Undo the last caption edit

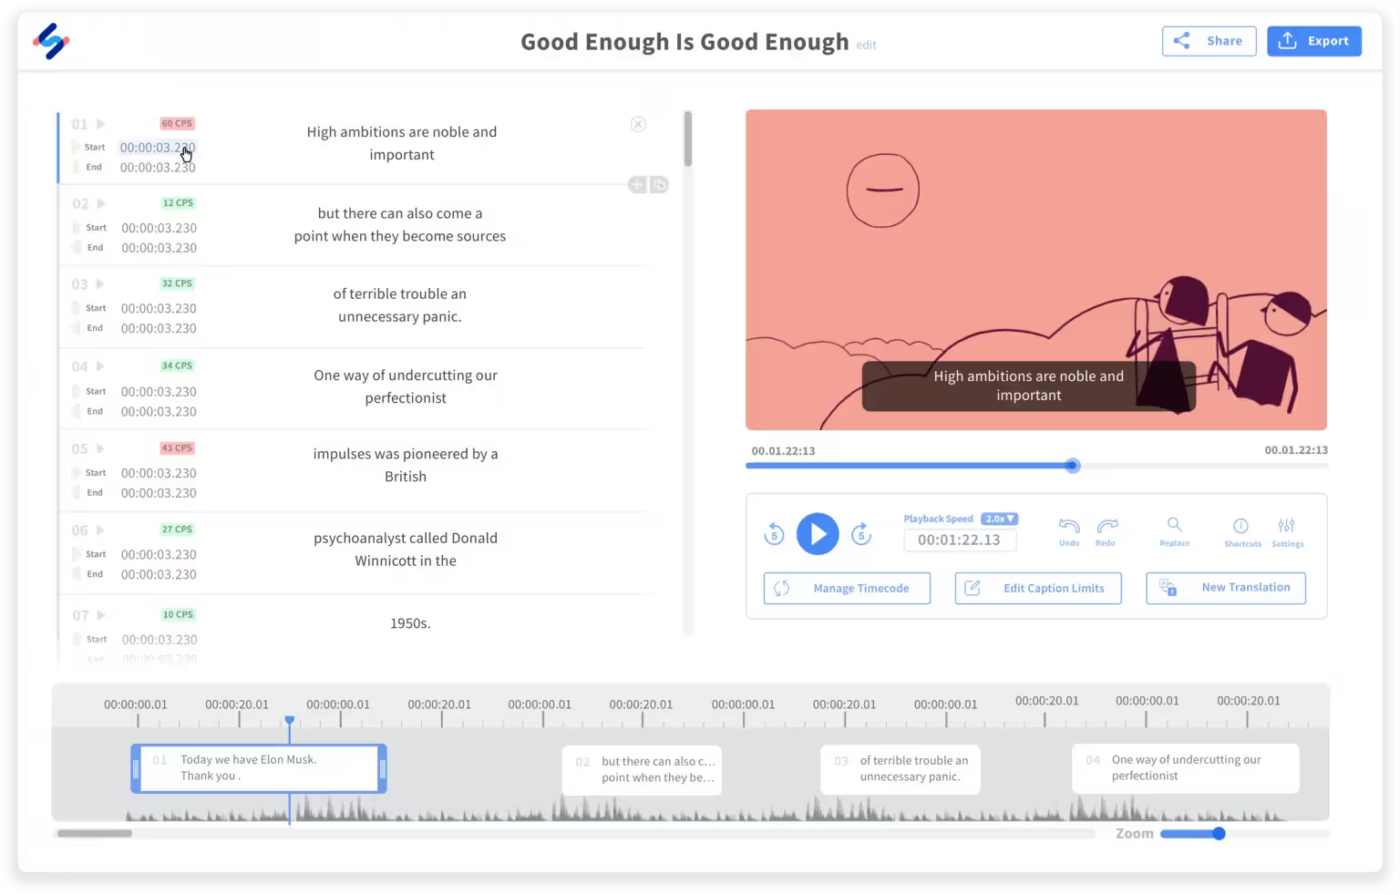1069,531
